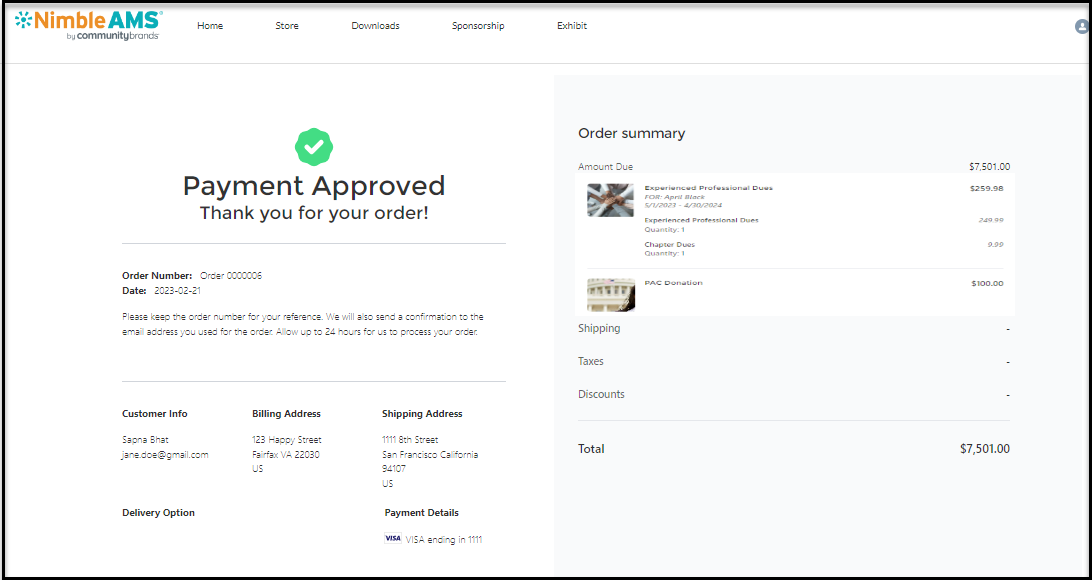Click the VISA ending in 1111 text

[x=444, y=539]
